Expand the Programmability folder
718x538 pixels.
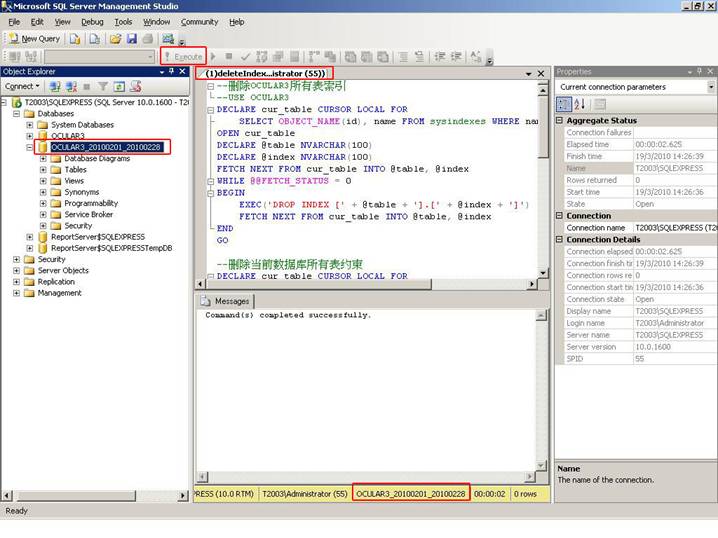click(x=43, y=203)
